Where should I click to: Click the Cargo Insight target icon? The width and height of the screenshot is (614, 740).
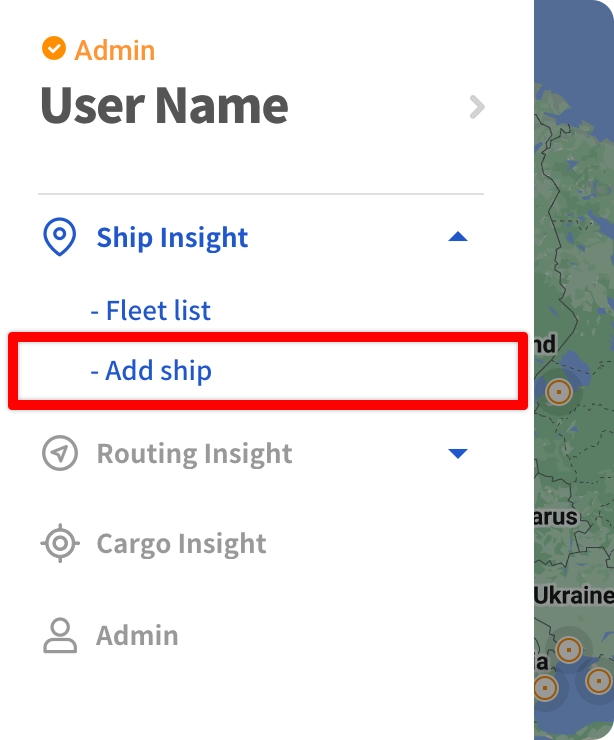(60, 544)
